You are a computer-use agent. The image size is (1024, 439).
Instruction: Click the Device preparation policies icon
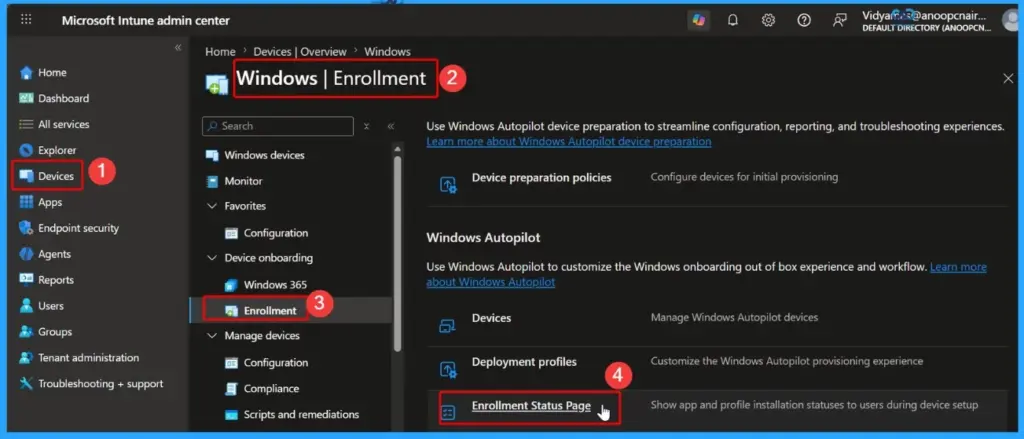[x=448, y=186]
